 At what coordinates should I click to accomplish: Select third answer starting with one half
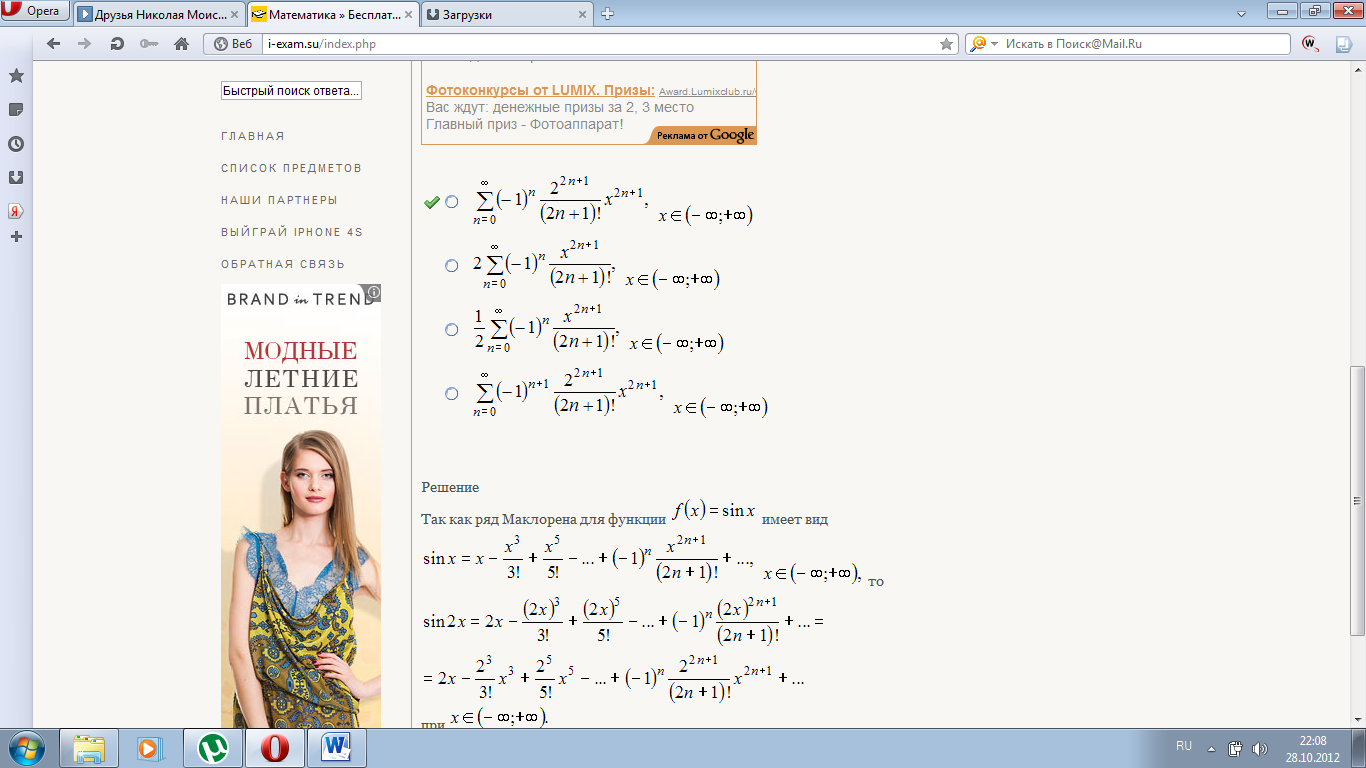click(452, 330)
